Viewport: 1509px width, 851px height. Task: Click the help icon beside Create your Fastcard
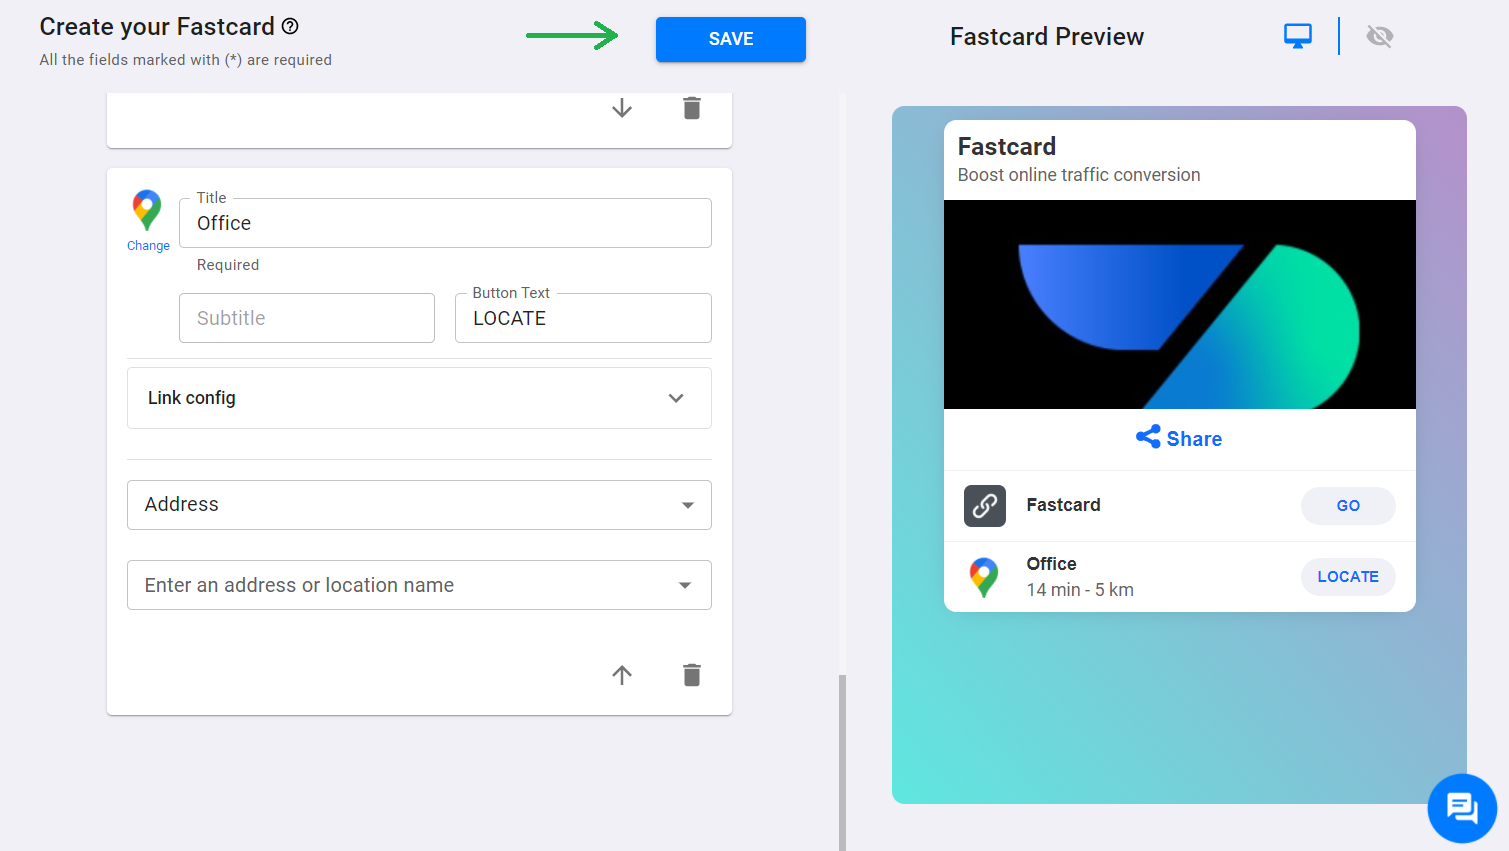click(x=290, y=27)
